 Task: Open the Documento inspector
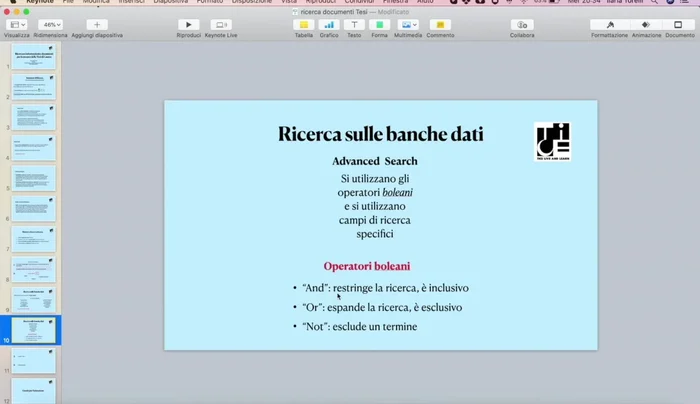(678, 25)
